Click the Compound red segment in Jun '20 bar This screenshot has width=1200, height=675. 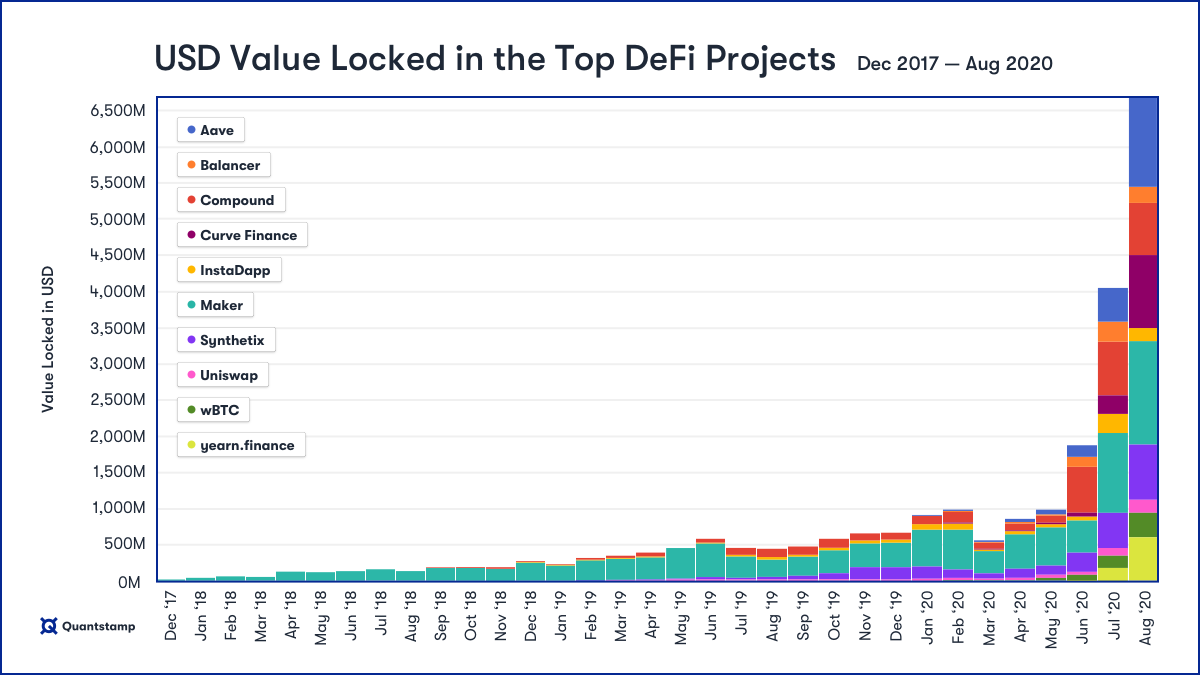click(x=1083, y=490)
